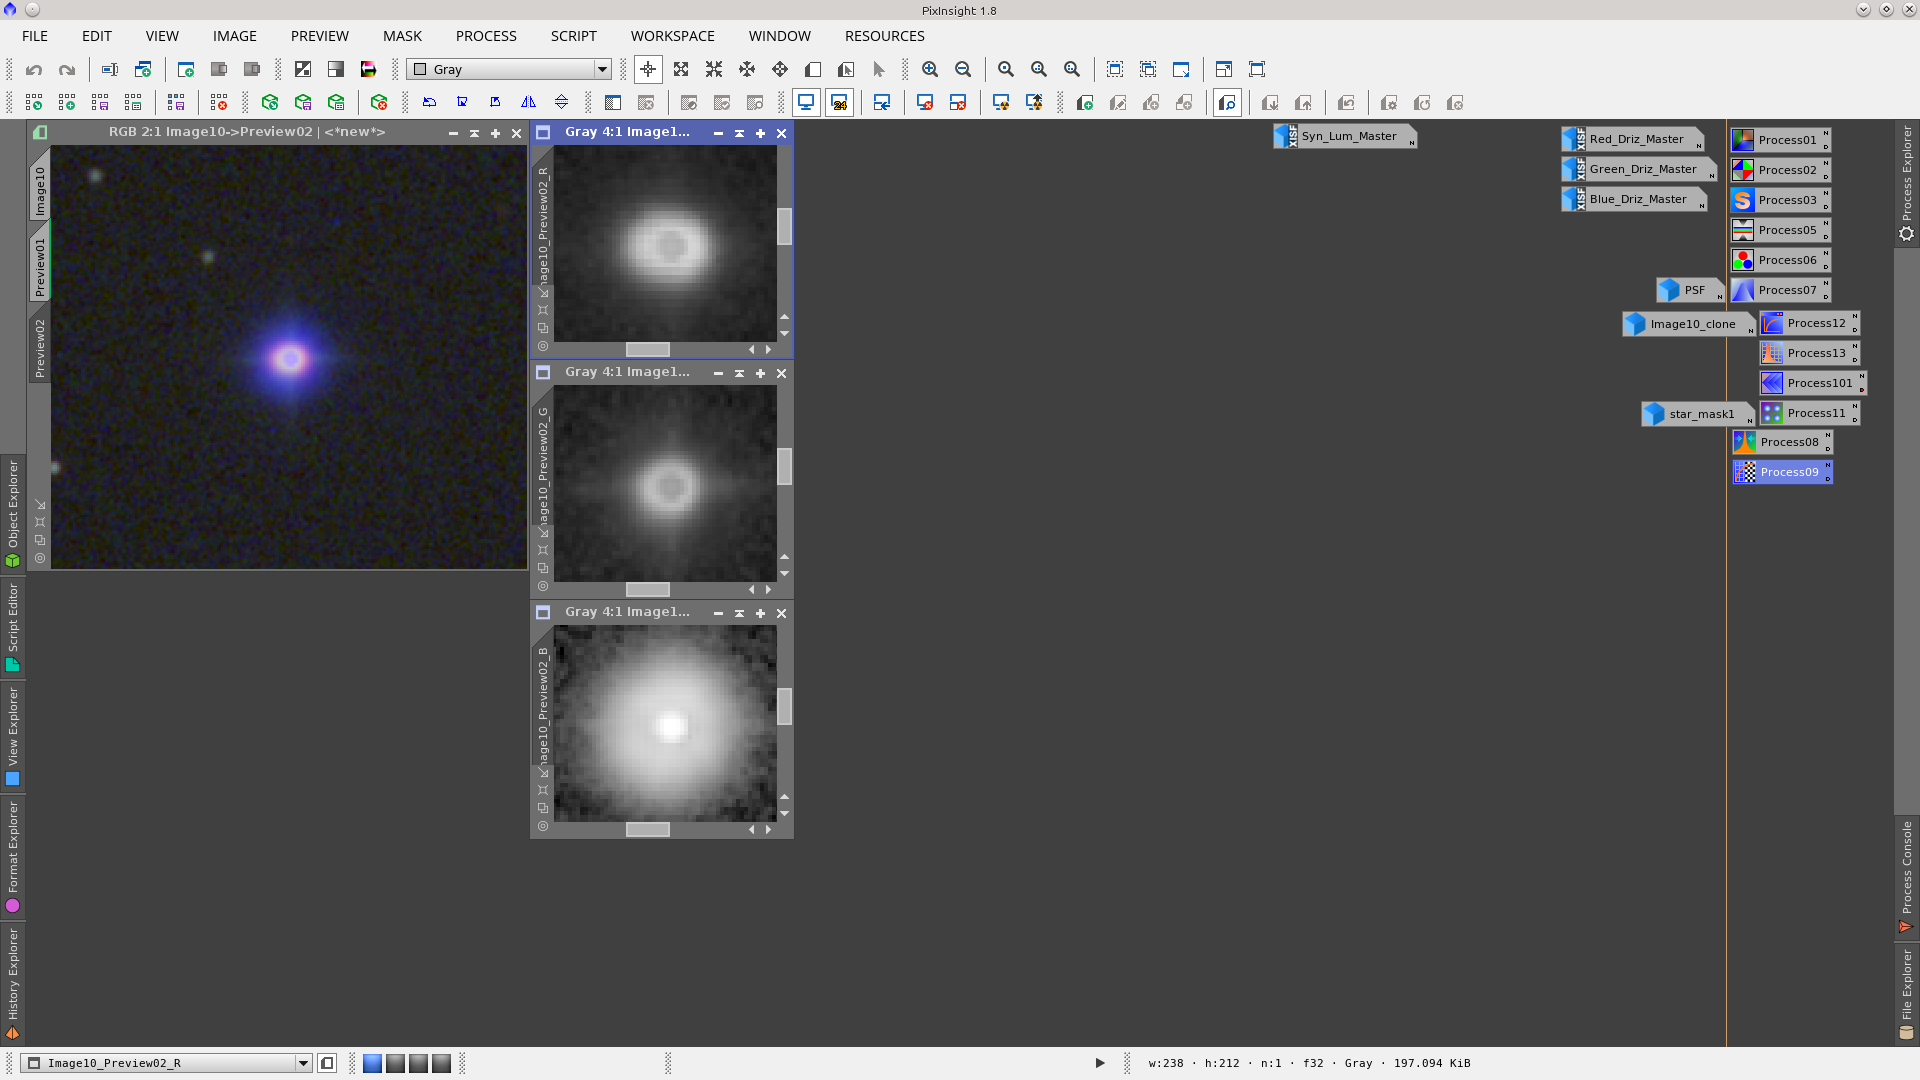Toggle the readout crosshair mode button

[x=648, y=69]
